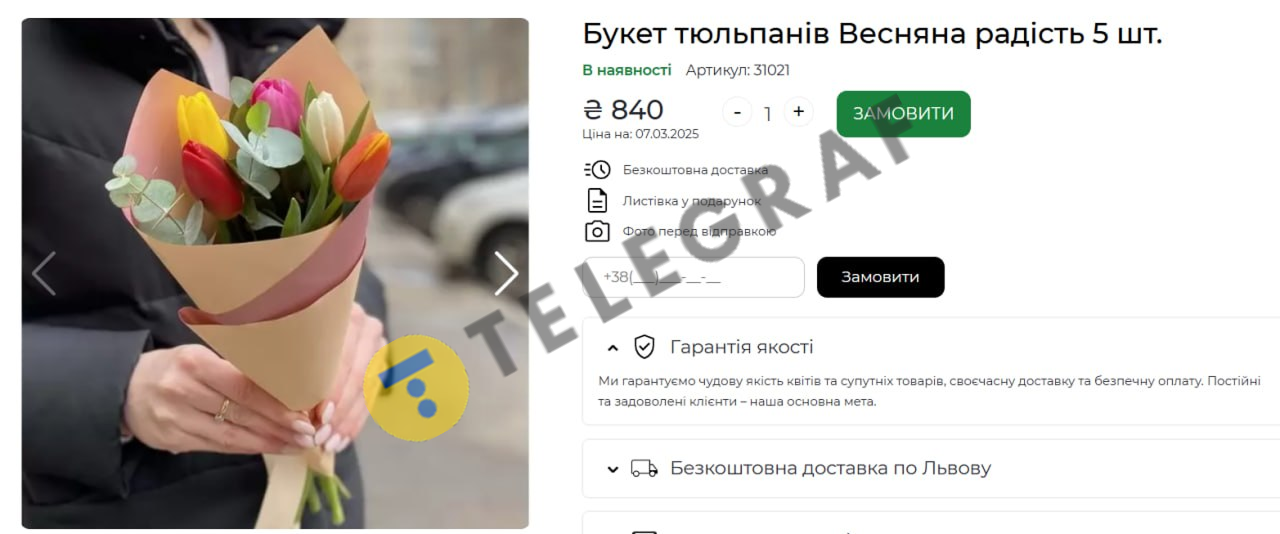Expand the Безкоштовна доставка по Львову chevron
Viewport: 1280px width, 534px height.
(613, 469)
